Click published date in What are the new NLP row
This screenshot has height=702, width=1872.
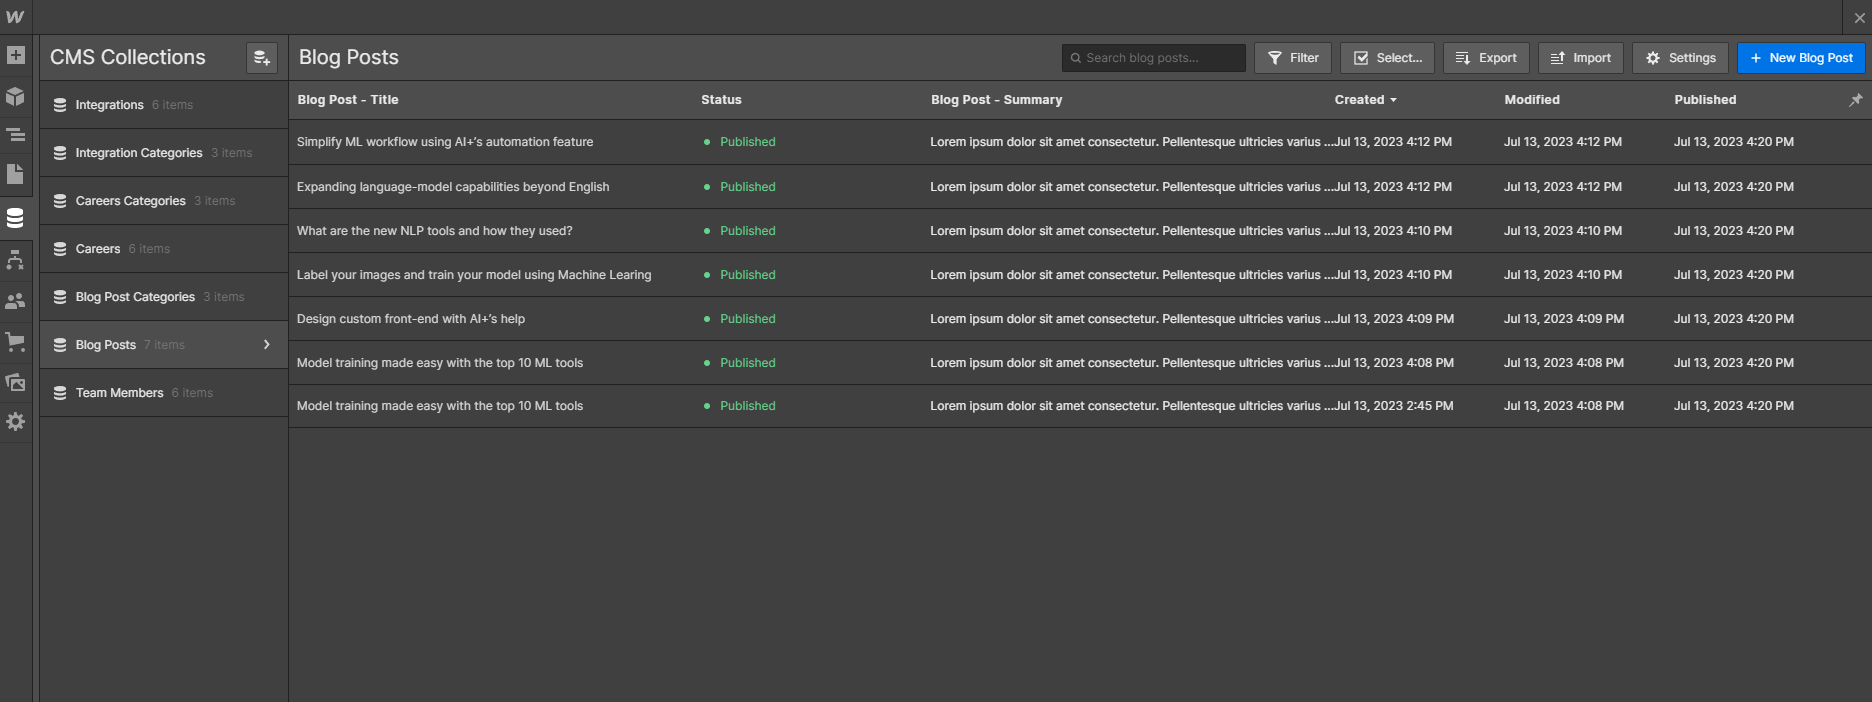(1734, 231)
